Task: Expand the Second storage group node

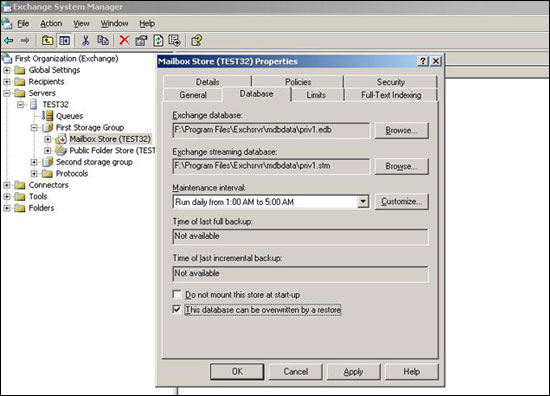Action: [34, 162]
